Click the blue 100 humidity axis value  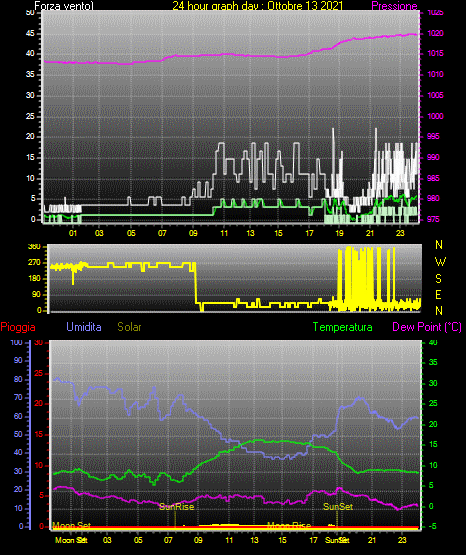[x=17, y=342]
